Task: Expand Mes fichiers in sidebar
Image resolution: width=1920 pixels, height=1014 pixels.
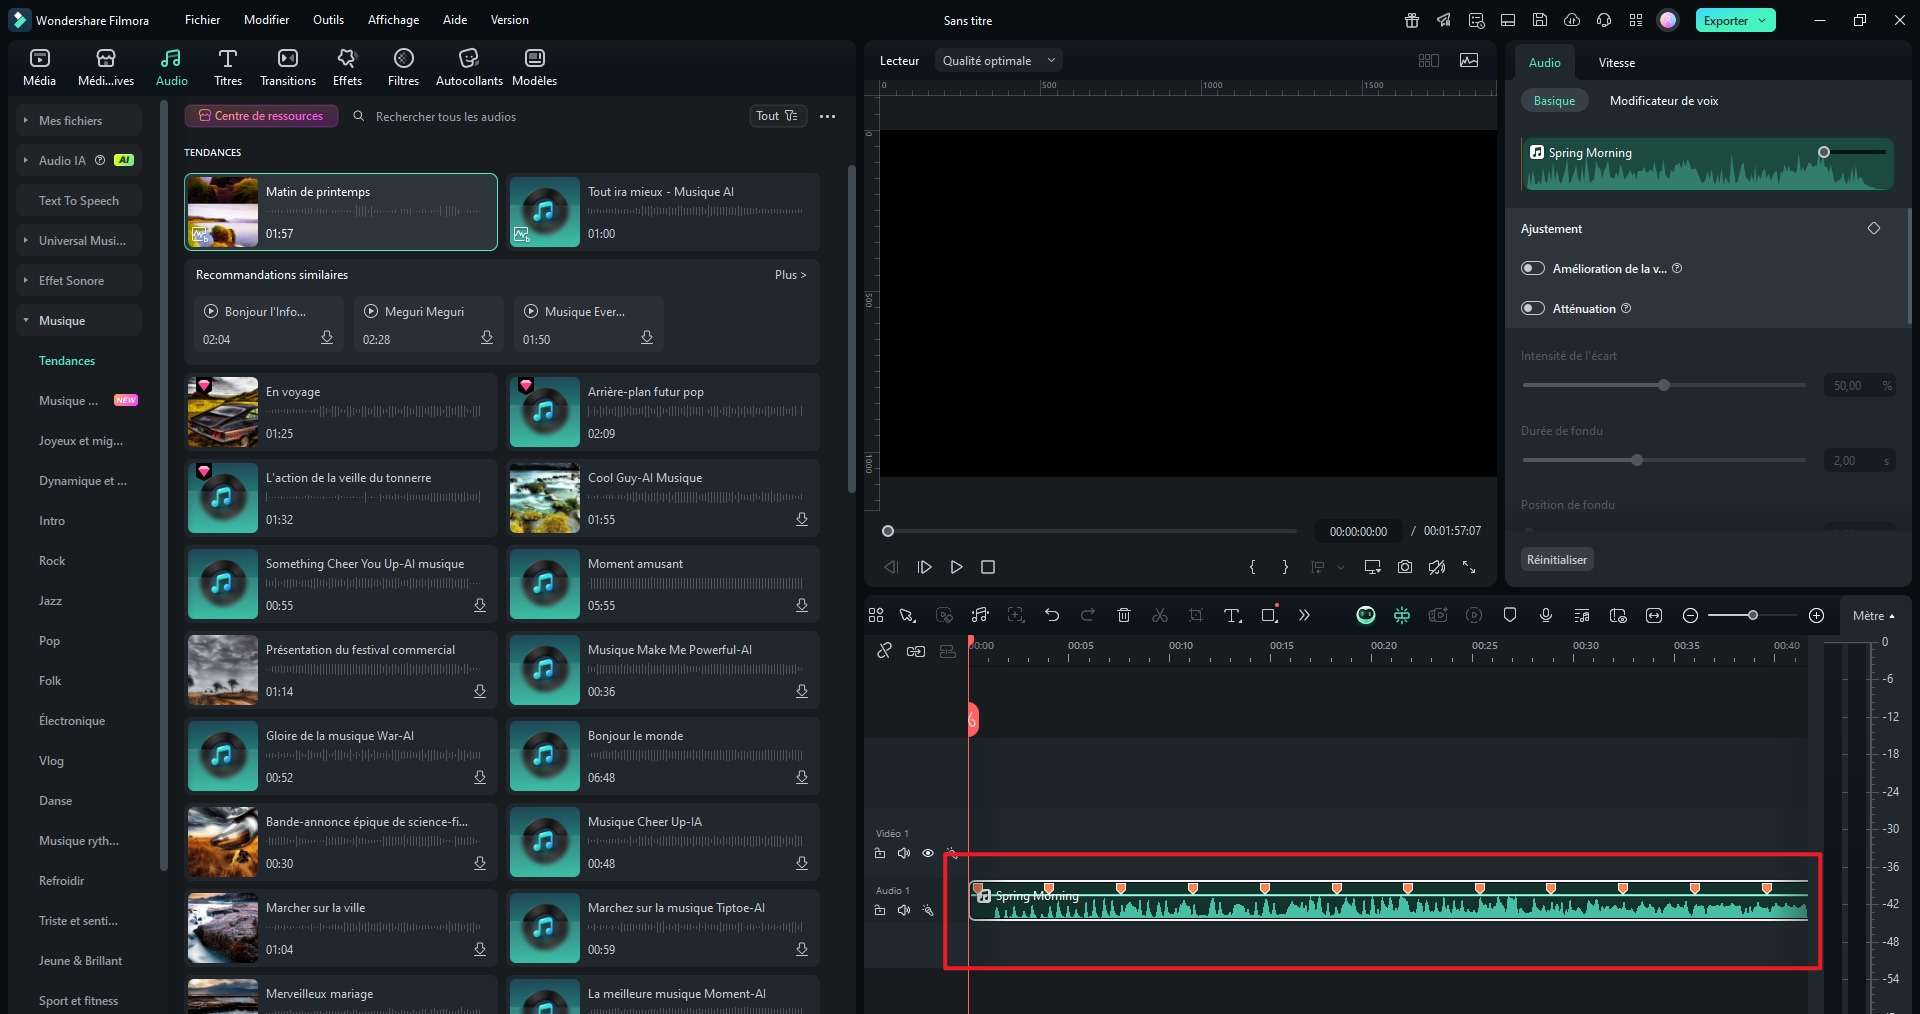Action: [x=78, y=120]
